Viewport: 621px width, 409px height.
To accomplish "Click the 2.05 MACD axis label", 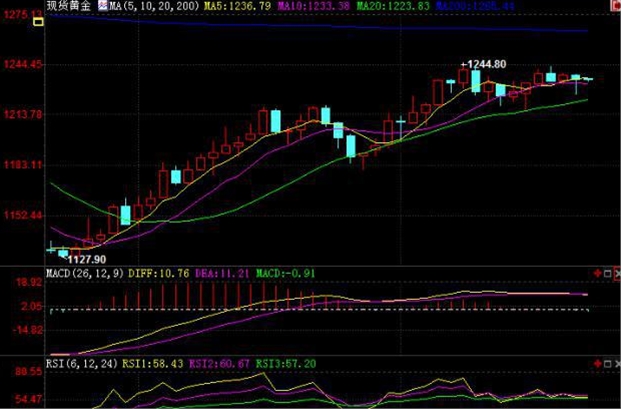I will pyautogui.click(x=31, y=306).
